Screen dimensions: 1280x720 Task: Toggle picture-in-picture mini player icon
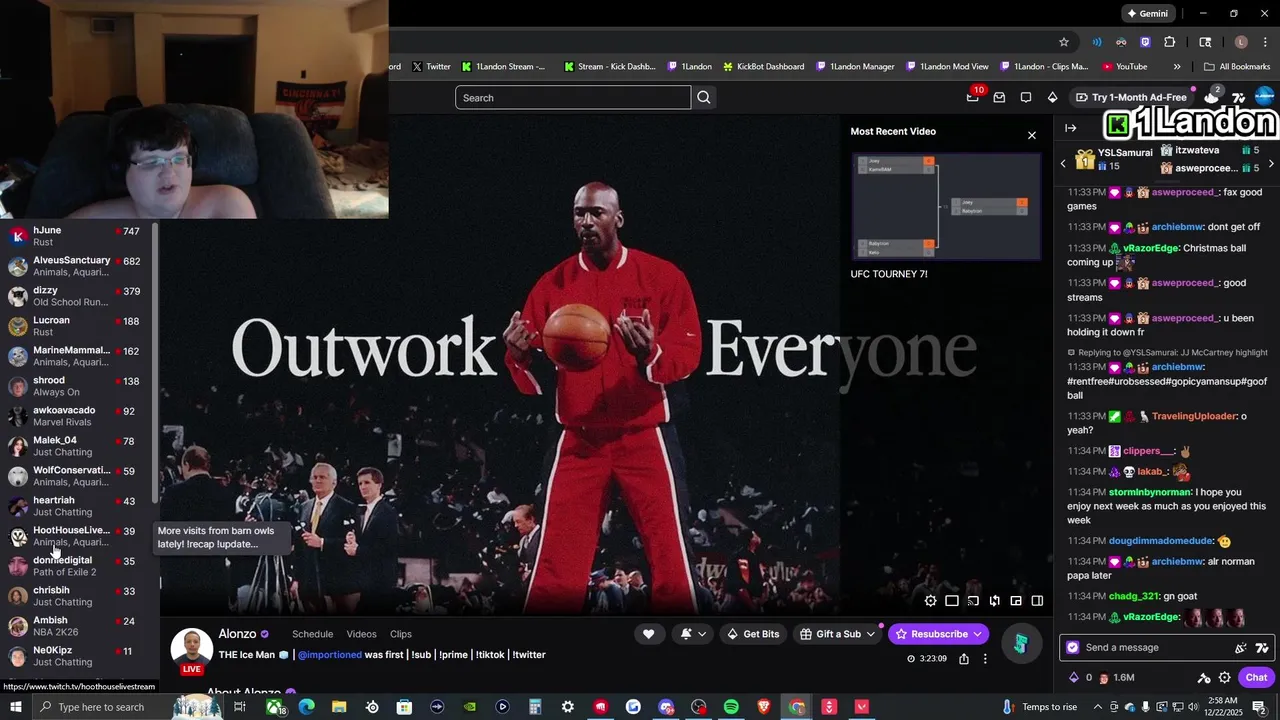(x=1016, y=601)
